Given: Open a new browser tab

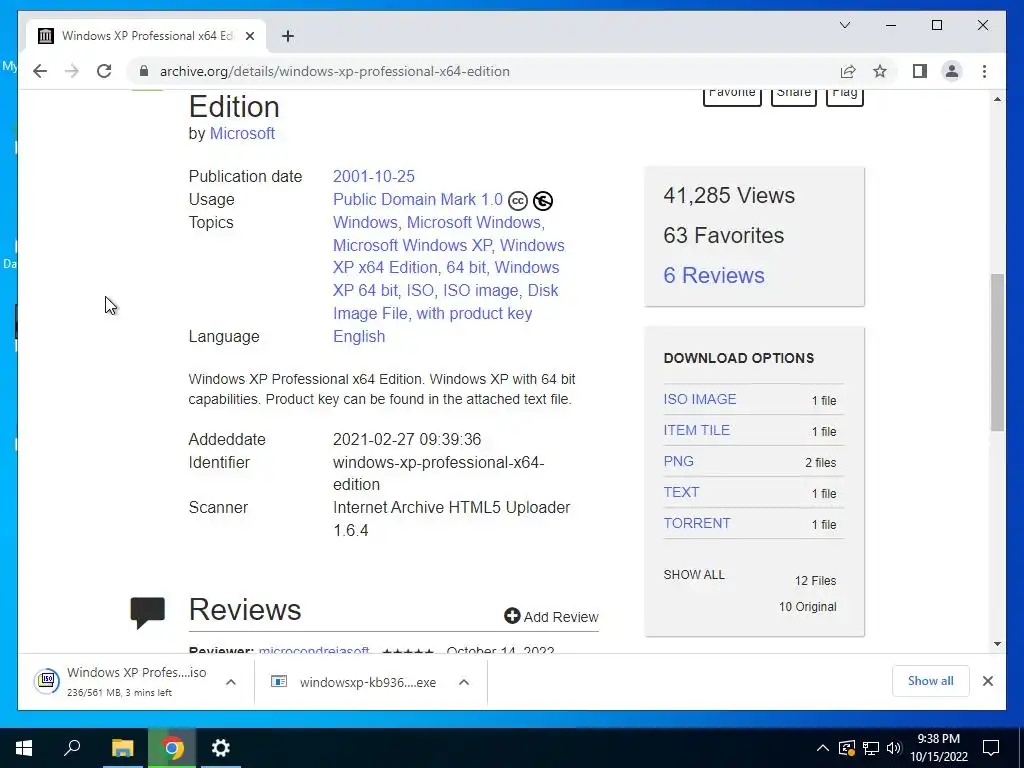Looking at the screenshot, I should [288, 36].
